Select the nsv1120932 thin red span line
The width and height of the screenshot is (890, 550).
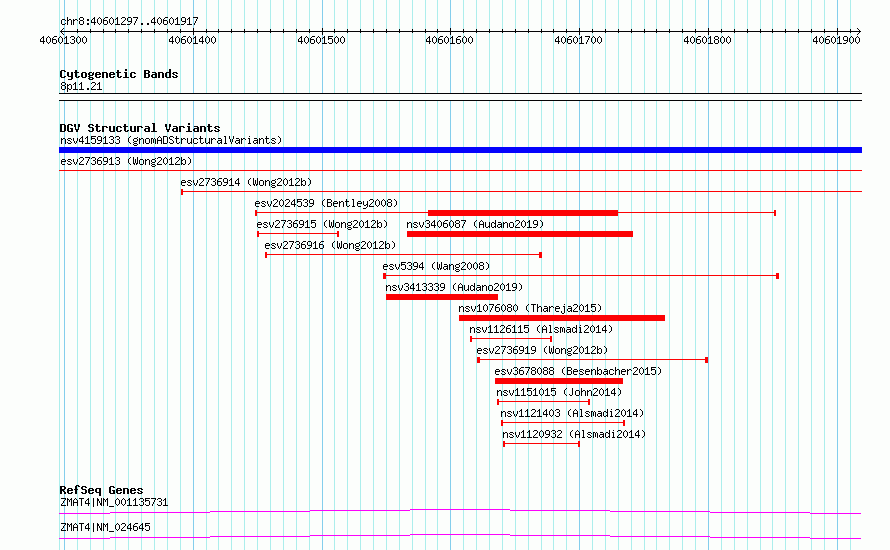pyautogui.click(x=541, y=444)
